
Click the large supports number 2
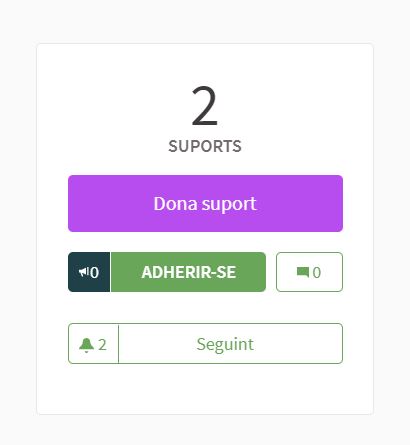coord(205,106)
